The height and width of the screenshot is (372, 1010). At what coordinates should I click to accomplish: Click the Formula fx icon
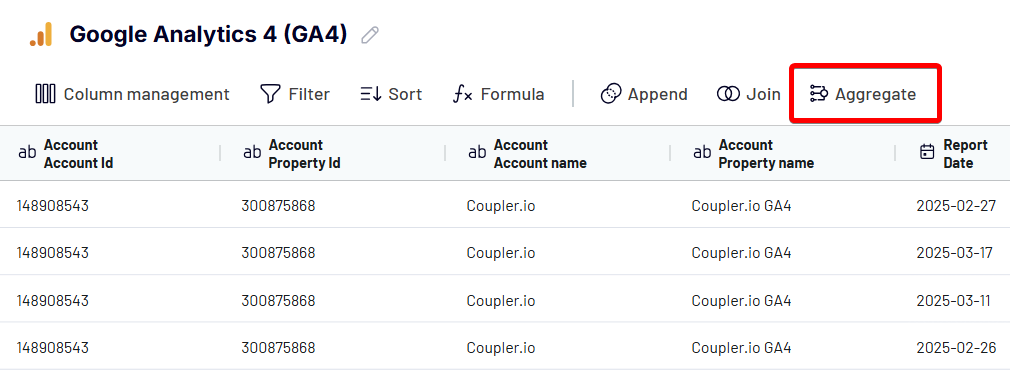coord(462,95)
